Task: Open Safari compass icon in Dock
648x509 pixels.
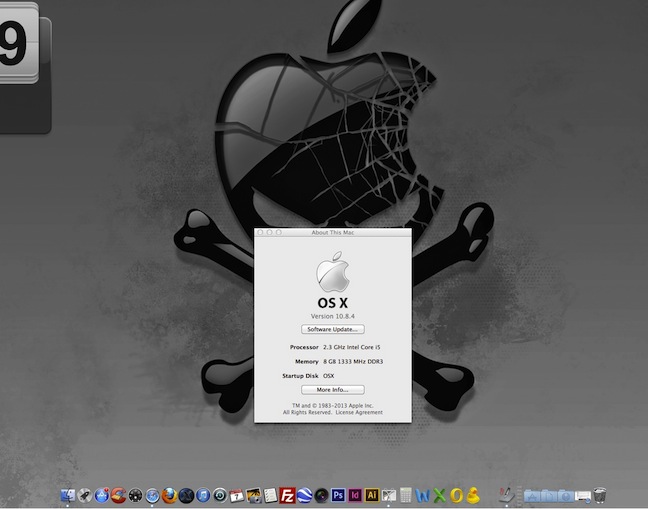Action: point(152,495)
